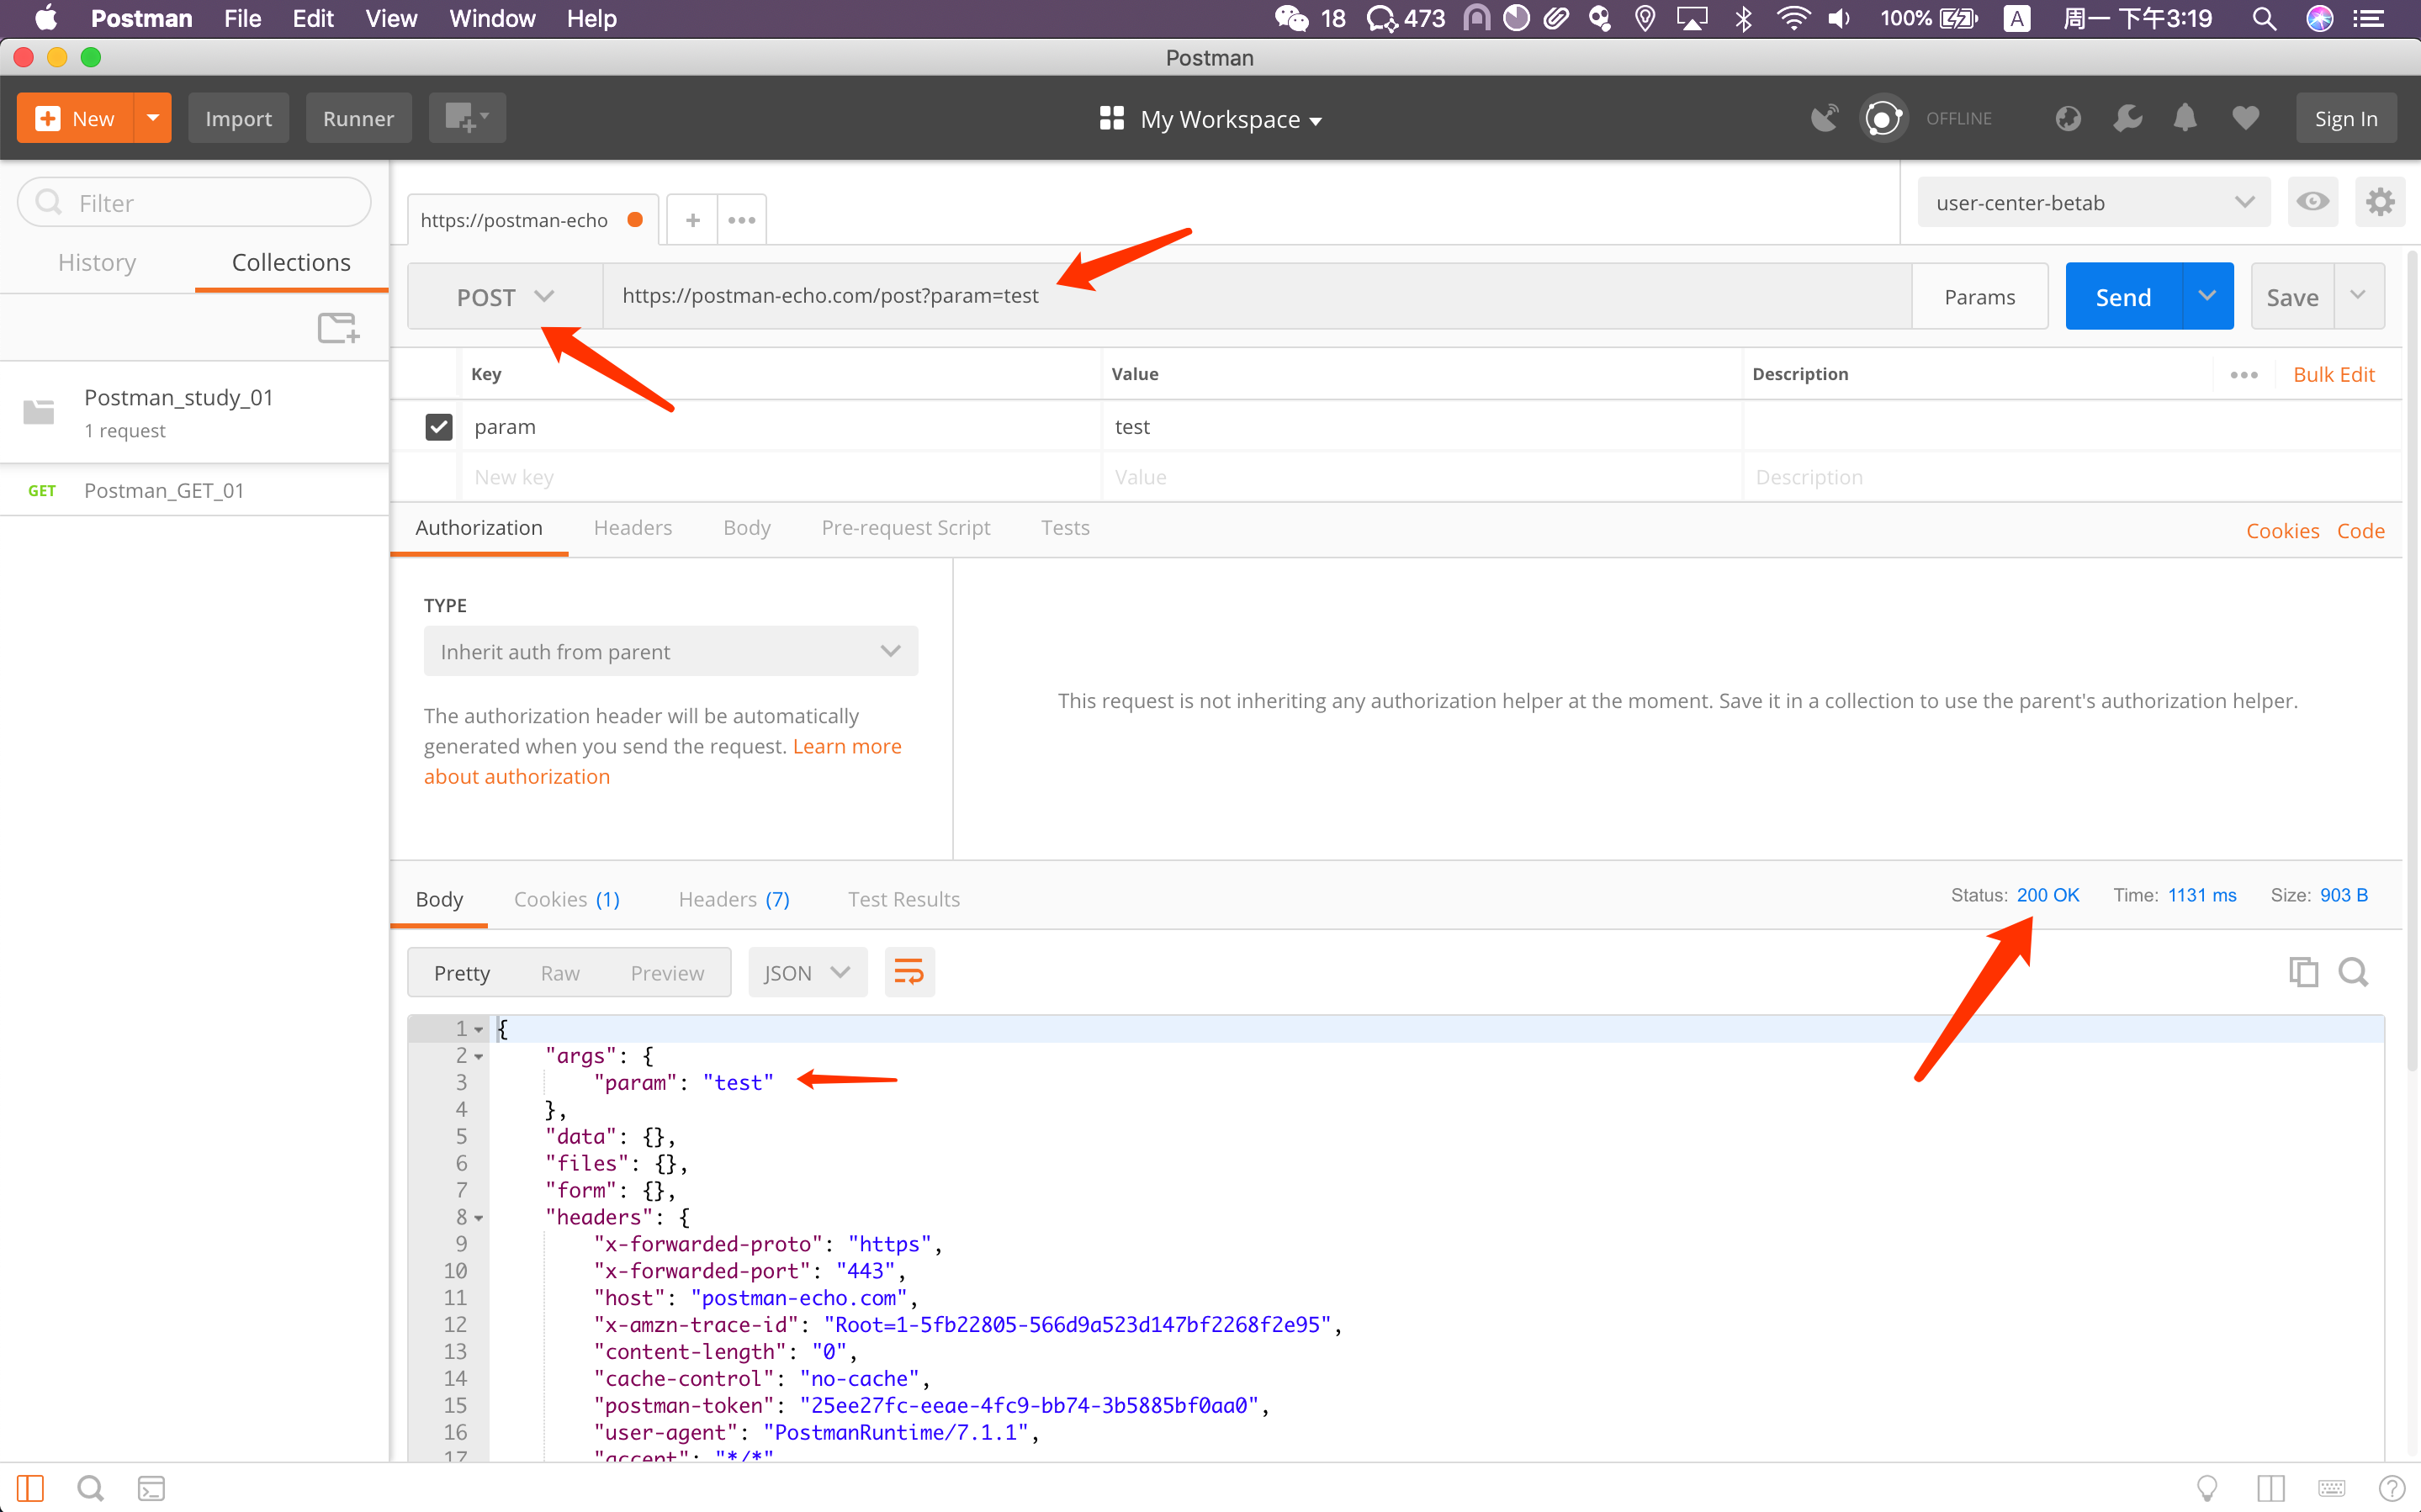
Task: Open response Cookies (1) tab
Action: 567,899
